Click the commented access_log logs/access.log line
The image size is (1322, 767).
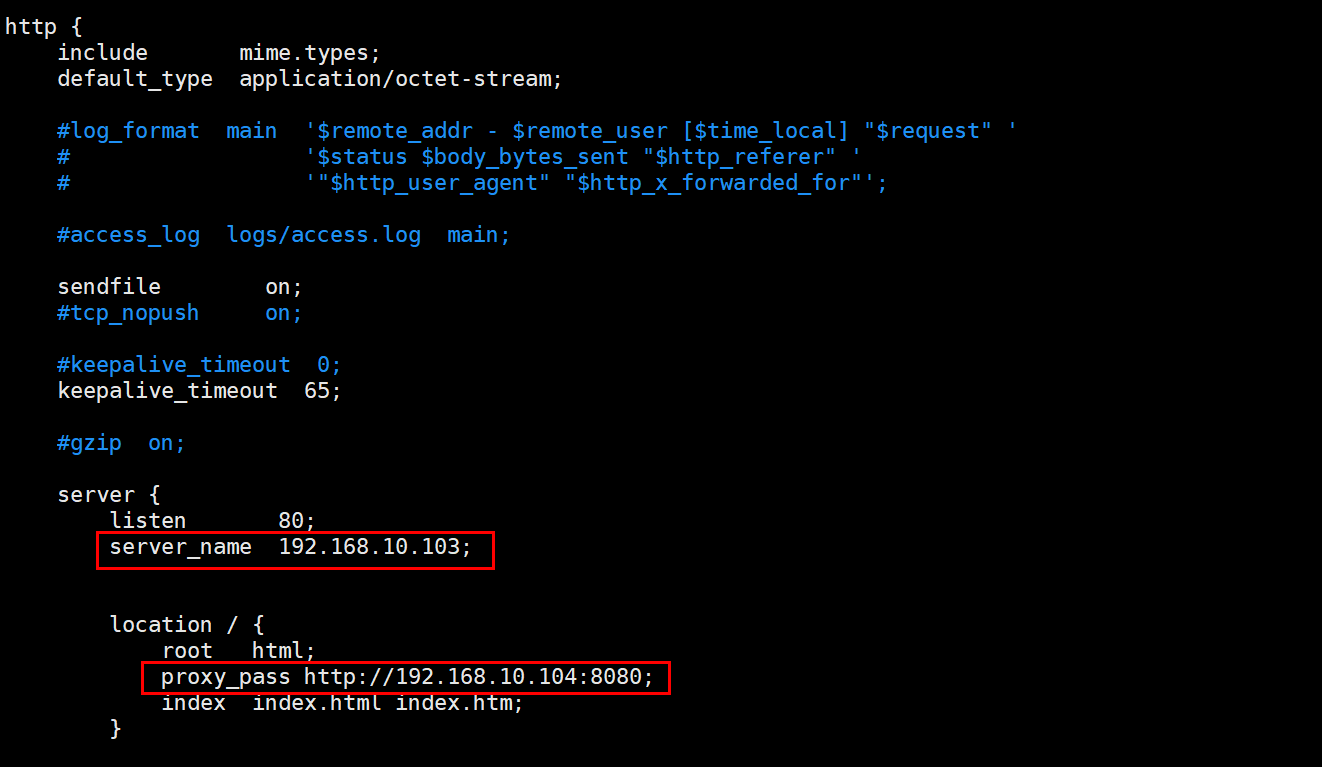tap(284, 235)
